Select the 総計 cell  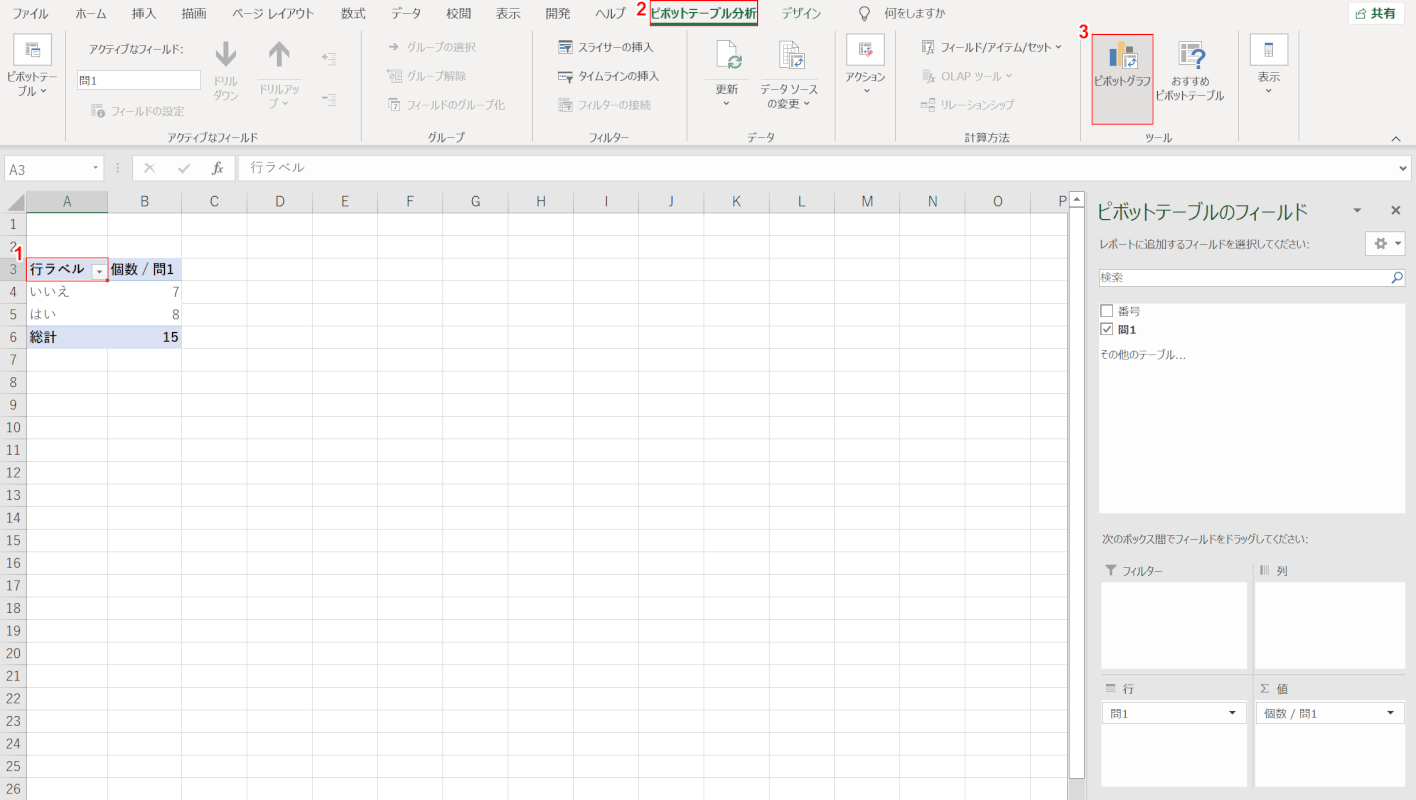coord(67,337)
